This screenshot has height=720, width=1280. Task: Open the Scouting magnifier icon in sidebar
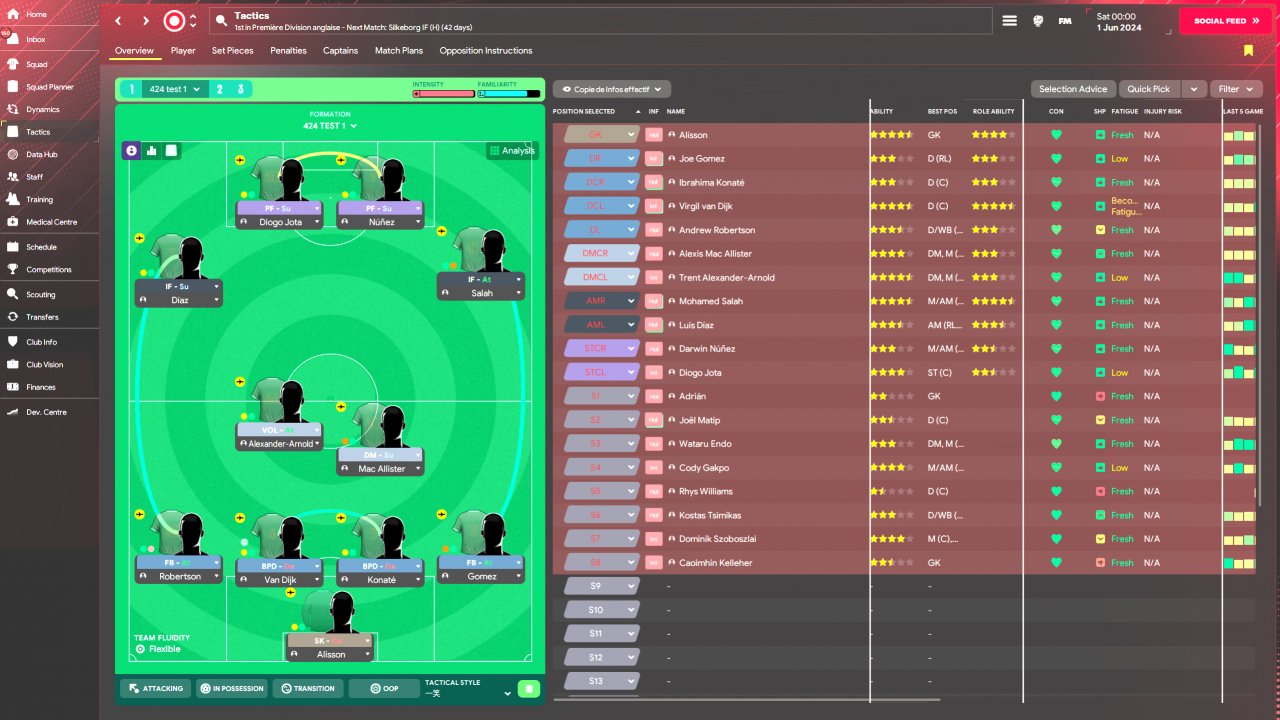(13, 295)
